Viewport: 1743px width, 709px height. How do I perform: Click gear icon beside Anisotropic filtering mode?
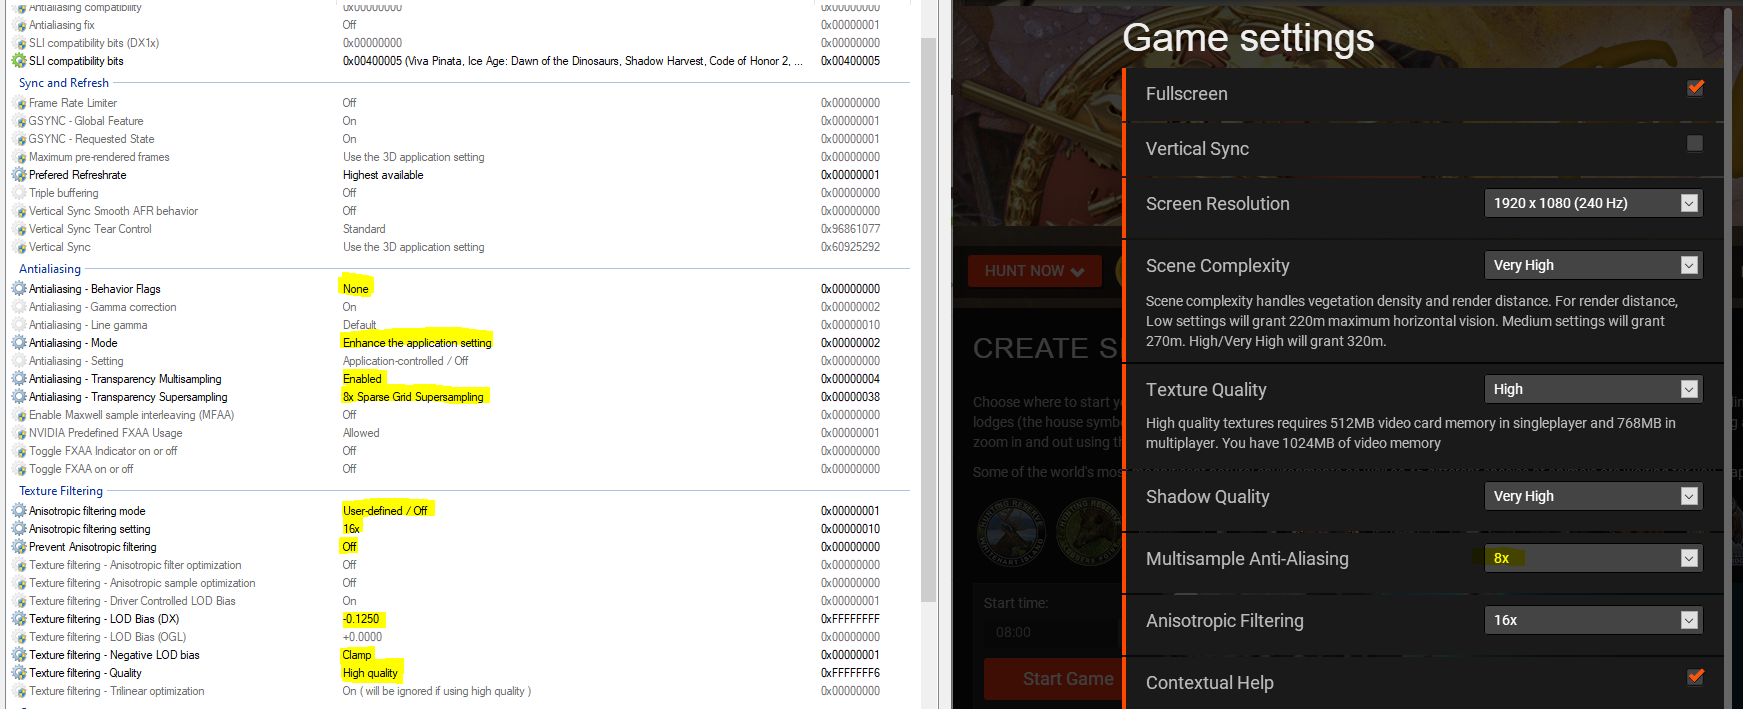[19, 511]
